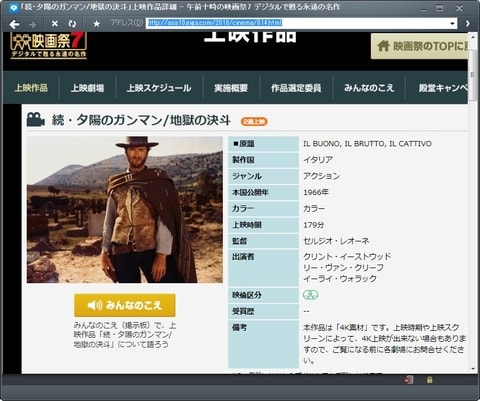
Task: Click the scrollbar down arrow
Action: pos(473,369)
